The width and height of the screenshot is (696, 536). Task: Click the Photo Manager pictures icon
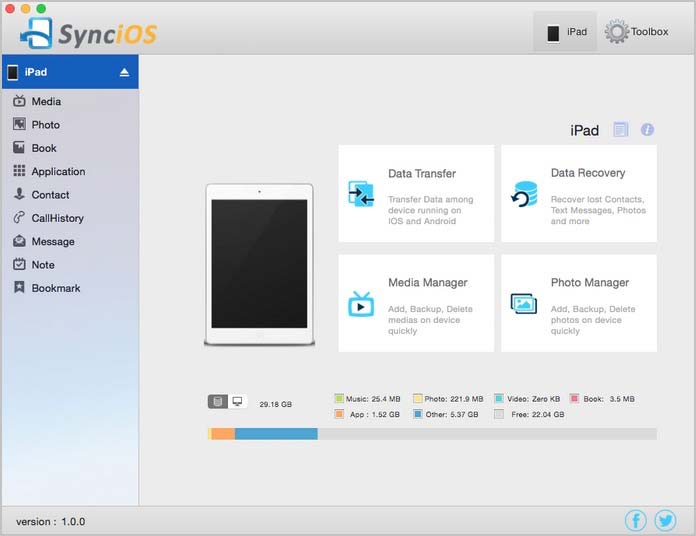coord(524,304)
